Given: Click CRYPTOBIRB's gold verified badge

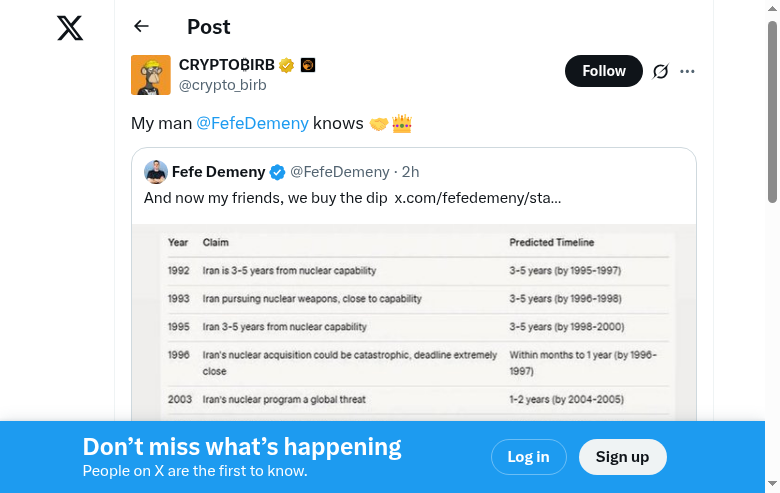Looking at the screenshot, I should click(x=287, y=66).
